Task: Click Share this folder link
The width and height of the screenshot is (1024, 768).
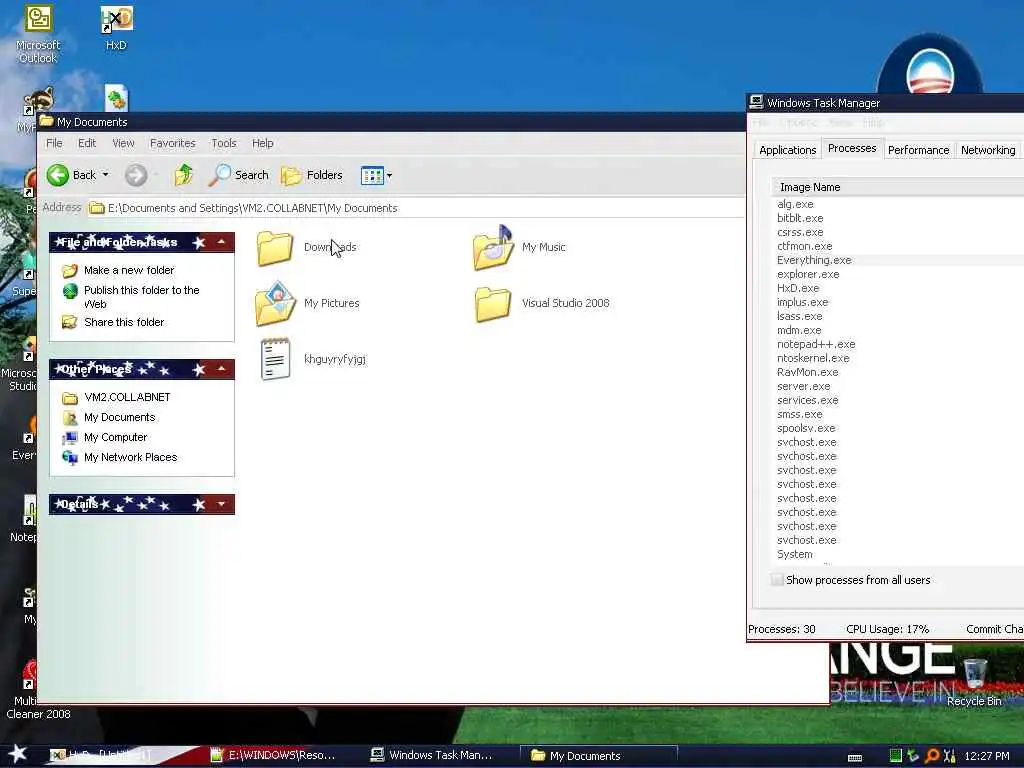Action: pyautogui.click(x=124, y=322)
